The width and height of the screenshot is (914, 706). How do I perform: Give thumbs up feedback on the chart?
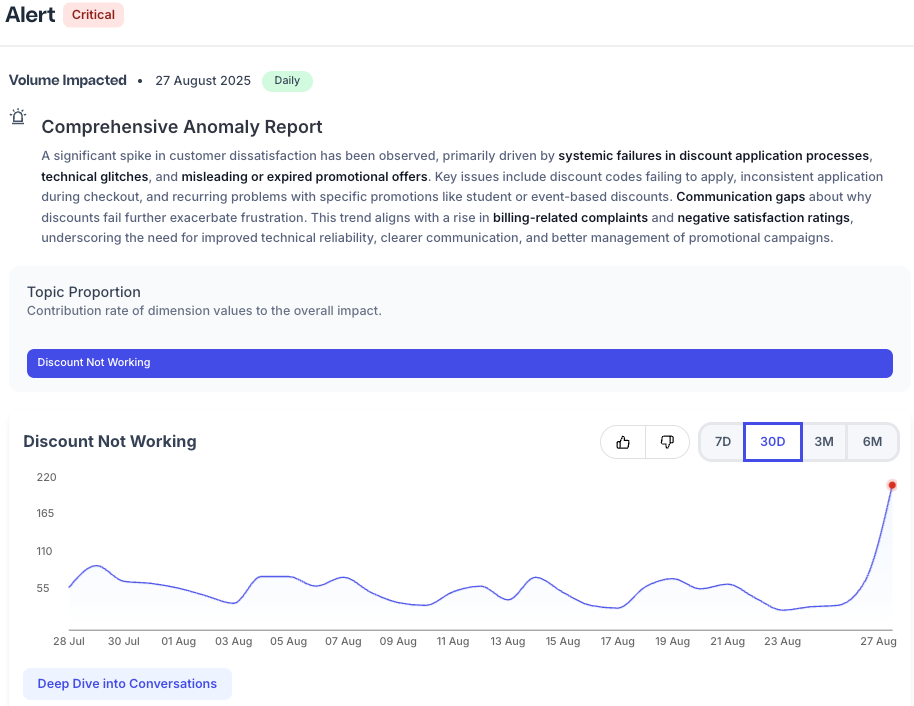[623, 441]
